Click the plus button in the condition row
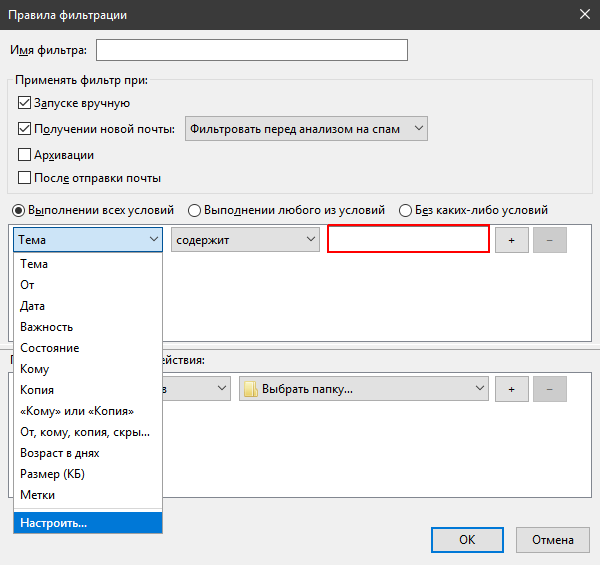Viewport: 600px width, 565px height. point(511,240)
